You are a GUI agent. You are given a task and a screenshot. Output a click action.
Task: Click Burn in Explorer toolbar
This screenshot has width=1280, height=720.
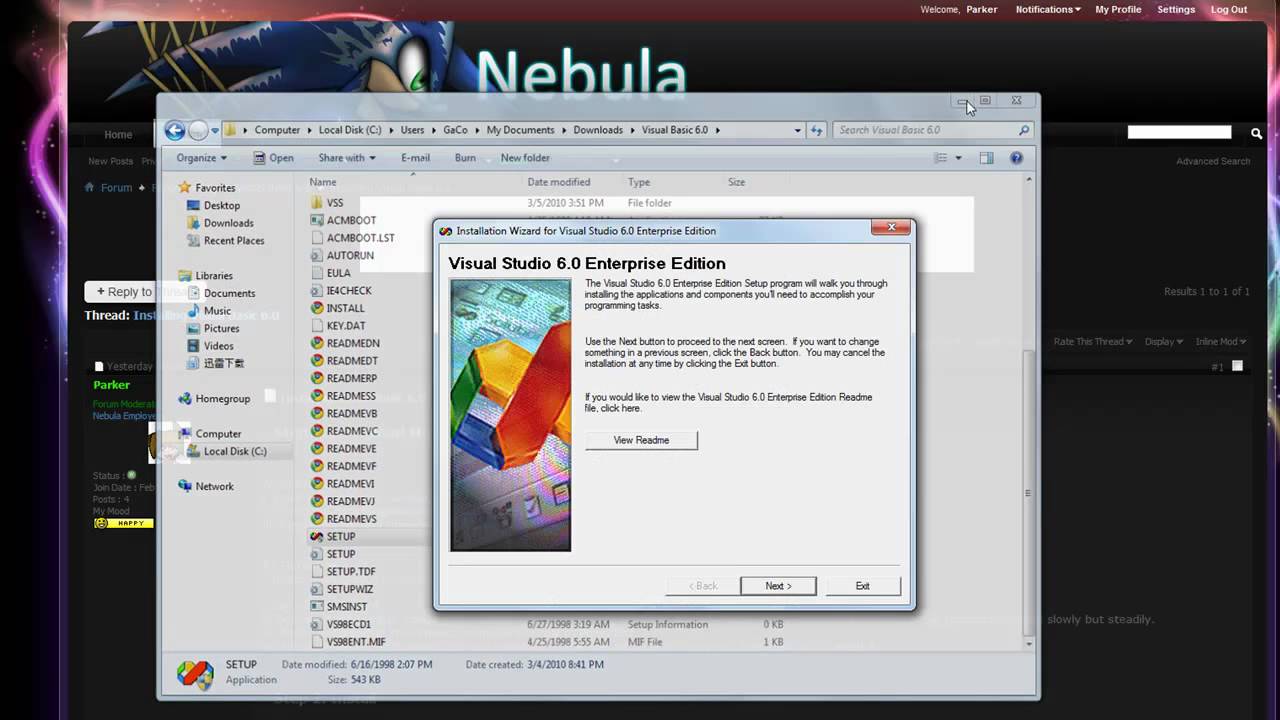tap(465, 158)
